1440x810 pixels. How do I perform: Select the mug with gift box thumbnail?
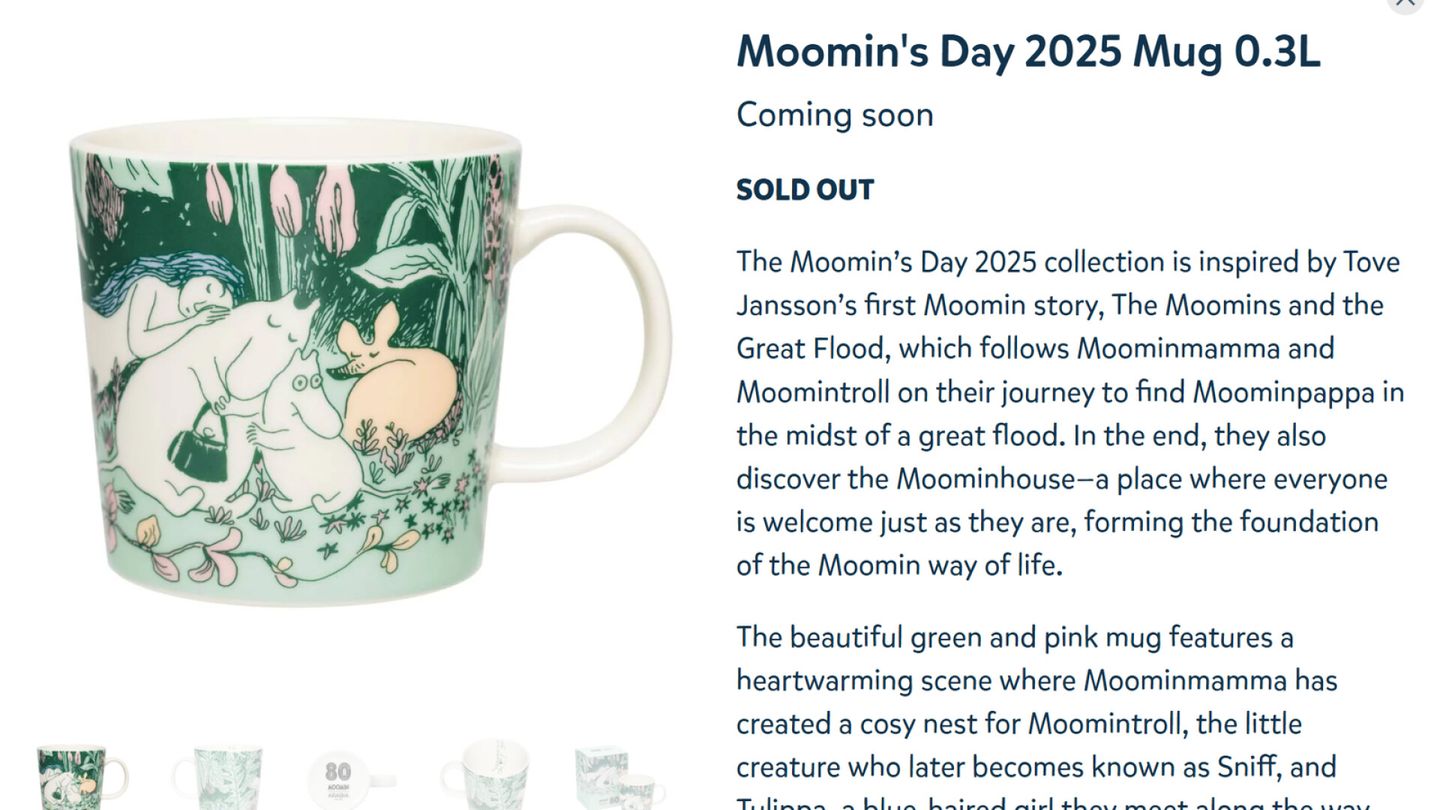[x=621, y=777]
